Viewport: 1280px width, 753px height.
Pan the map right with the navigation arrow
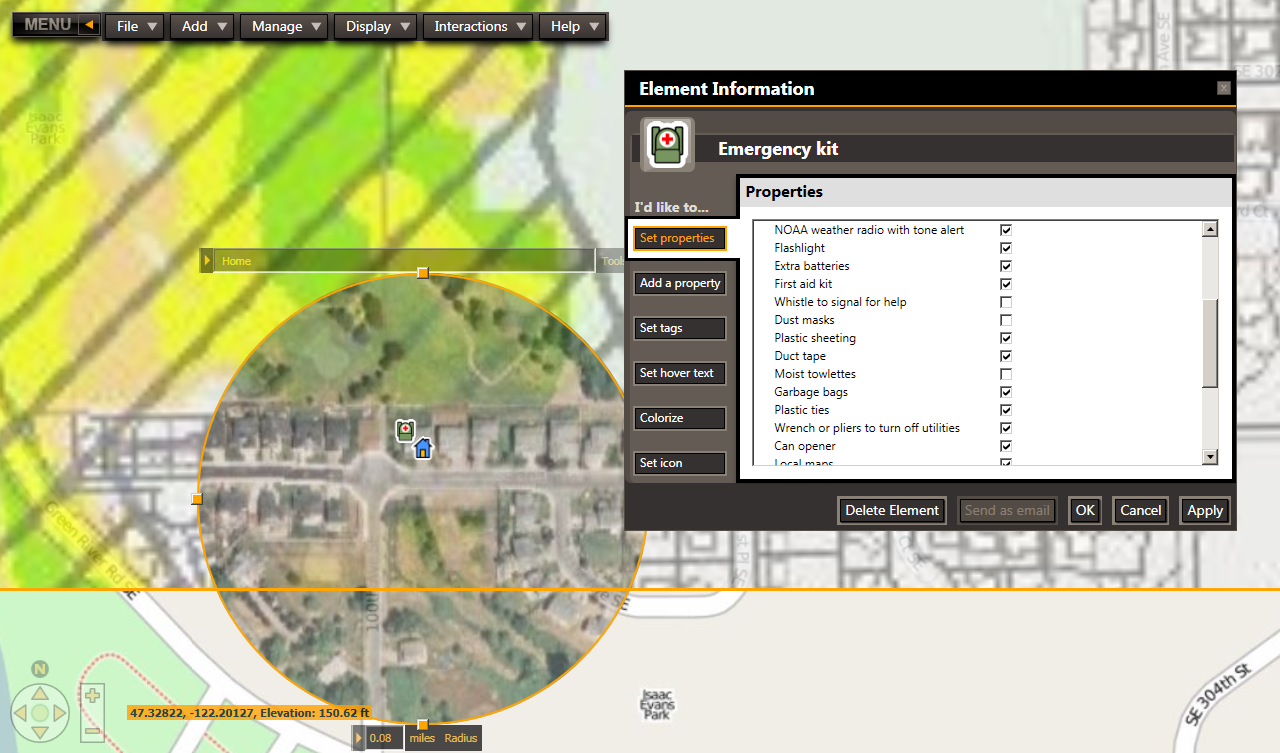[61, 714]
